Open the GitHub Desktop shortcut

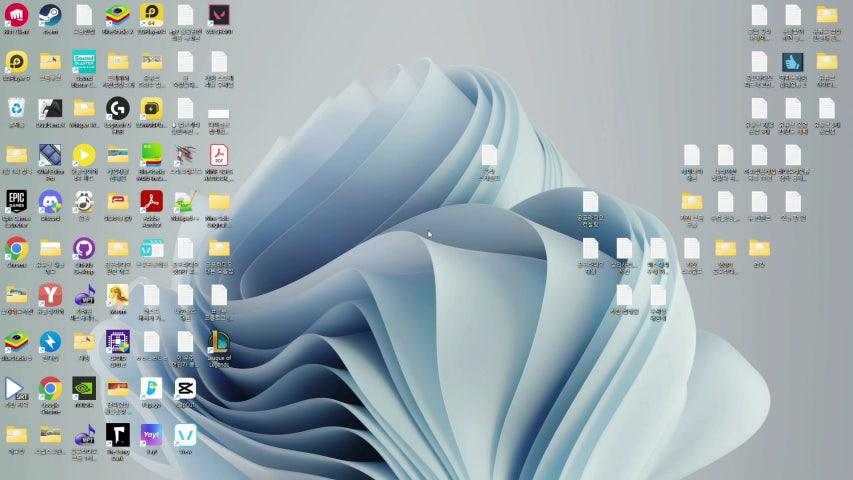pyautogui.click(x=84, y=248)
